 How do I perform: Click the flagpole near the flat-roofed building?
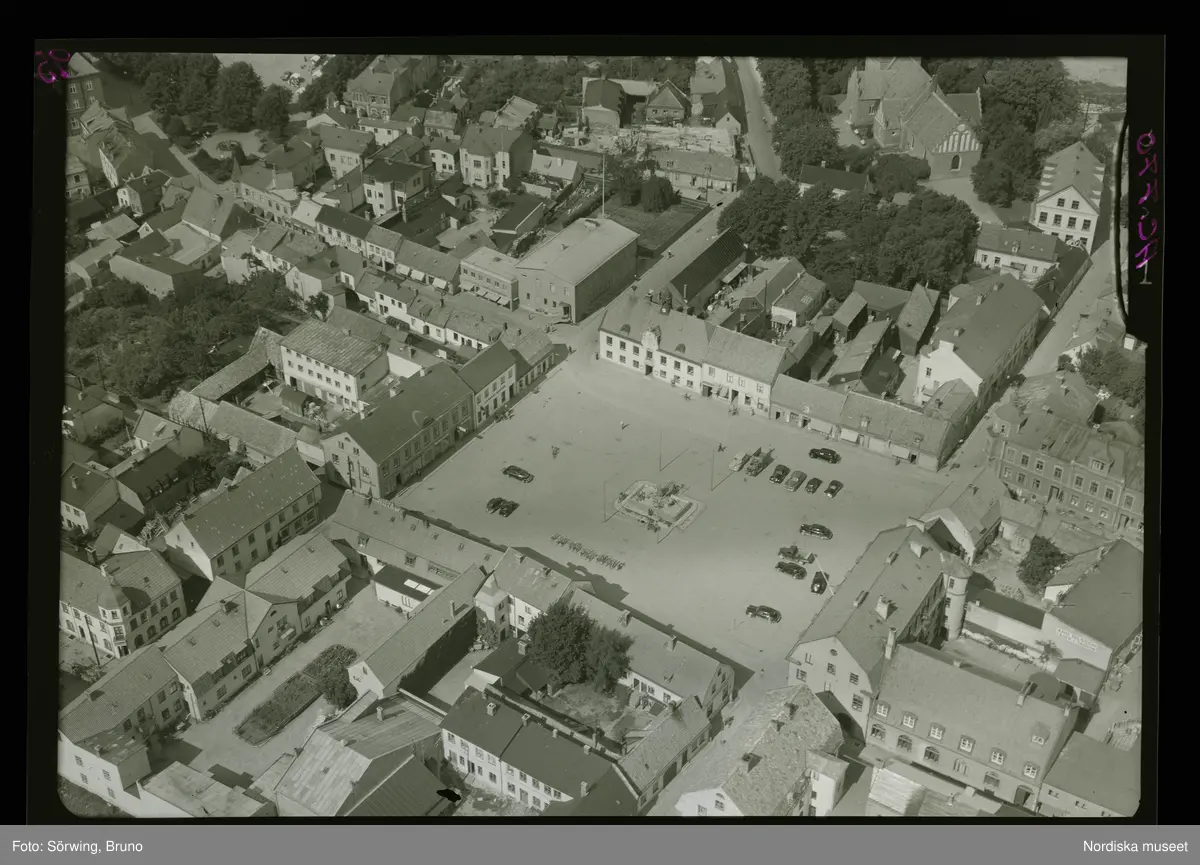(x=602, y=184)
